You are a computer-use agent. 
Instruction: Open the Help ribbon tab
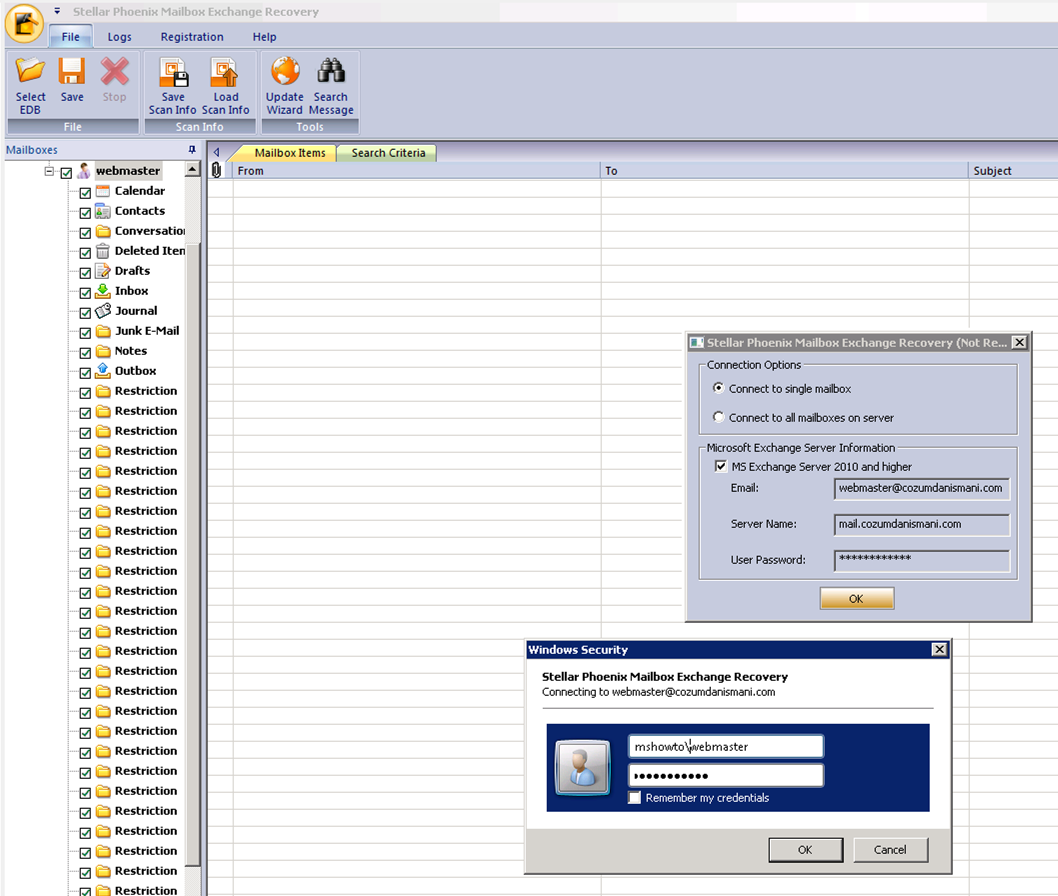coord(264,37)
